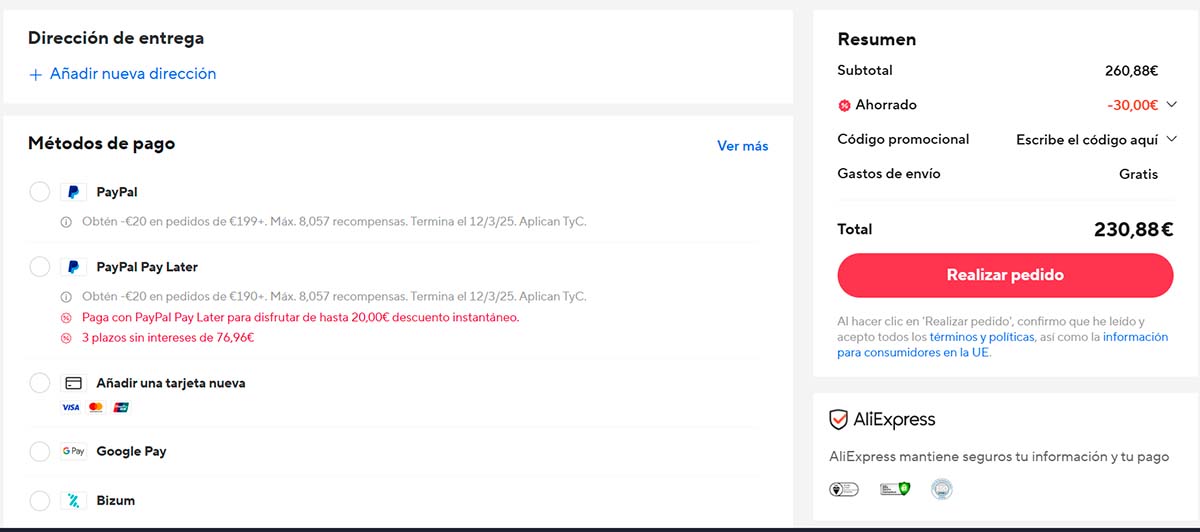Viewport: 1200px width, 532px height.
Task: Select the PayPal Pay Later radio button
Action: 40,267
